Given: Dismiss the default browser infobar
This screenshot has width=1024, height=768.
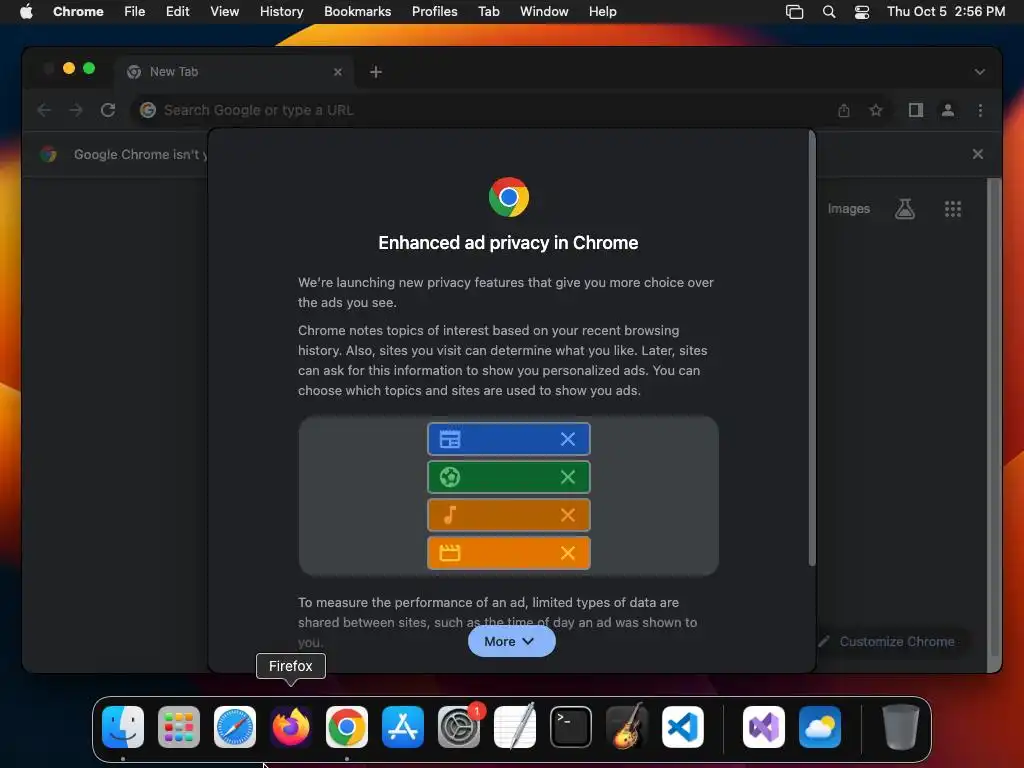Looking at the screenshot, I should click(x=978, y=154).
